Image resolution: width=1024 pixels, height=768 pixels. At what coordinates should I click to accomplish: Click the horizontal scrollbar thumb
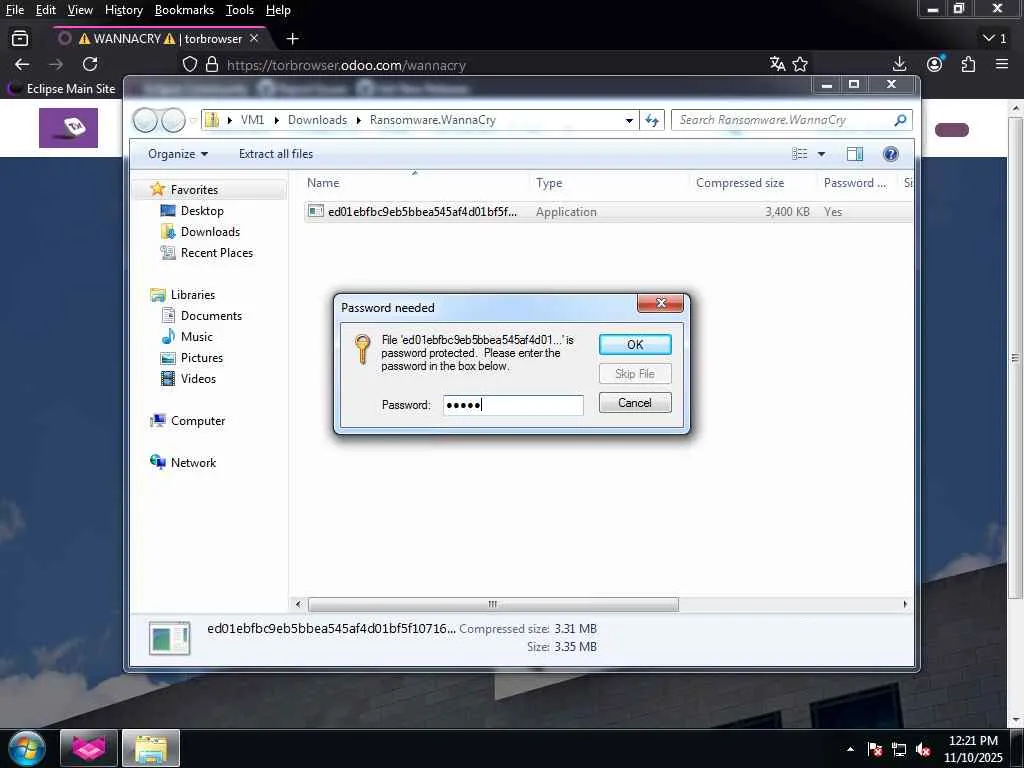[x=493, y=605]
